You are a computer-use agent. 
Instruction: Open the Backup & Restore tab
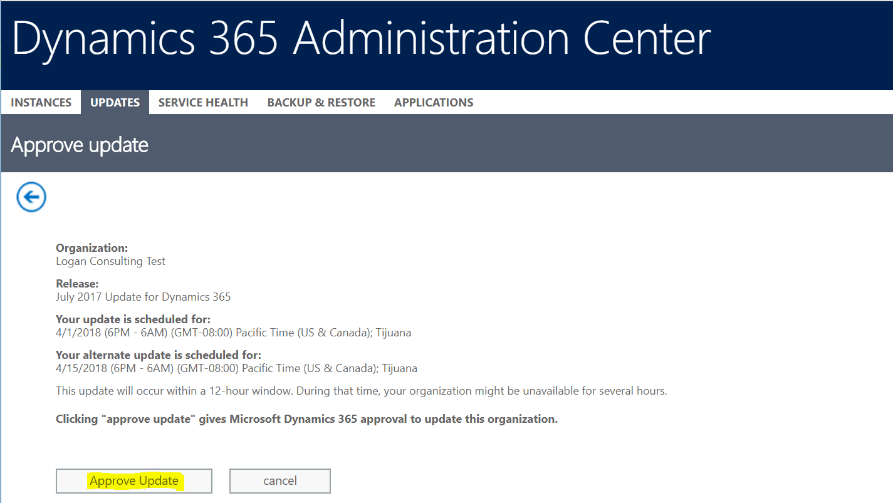pyautogui.click(x=321, y=103)
